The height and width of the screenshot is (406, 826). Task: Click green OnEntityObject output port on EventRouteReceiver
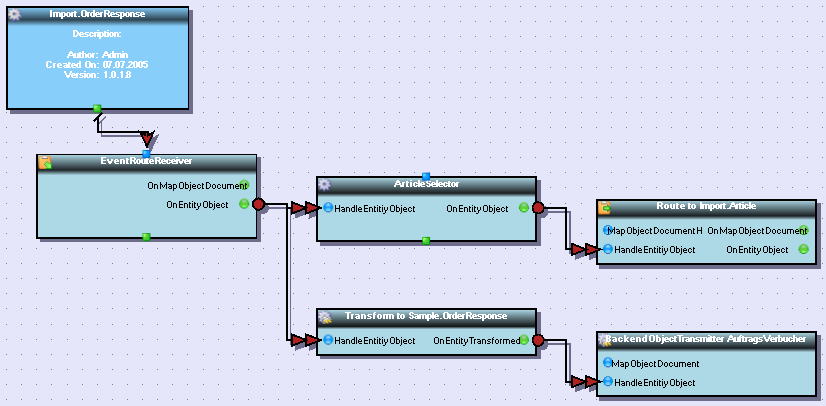pos(244,204)
